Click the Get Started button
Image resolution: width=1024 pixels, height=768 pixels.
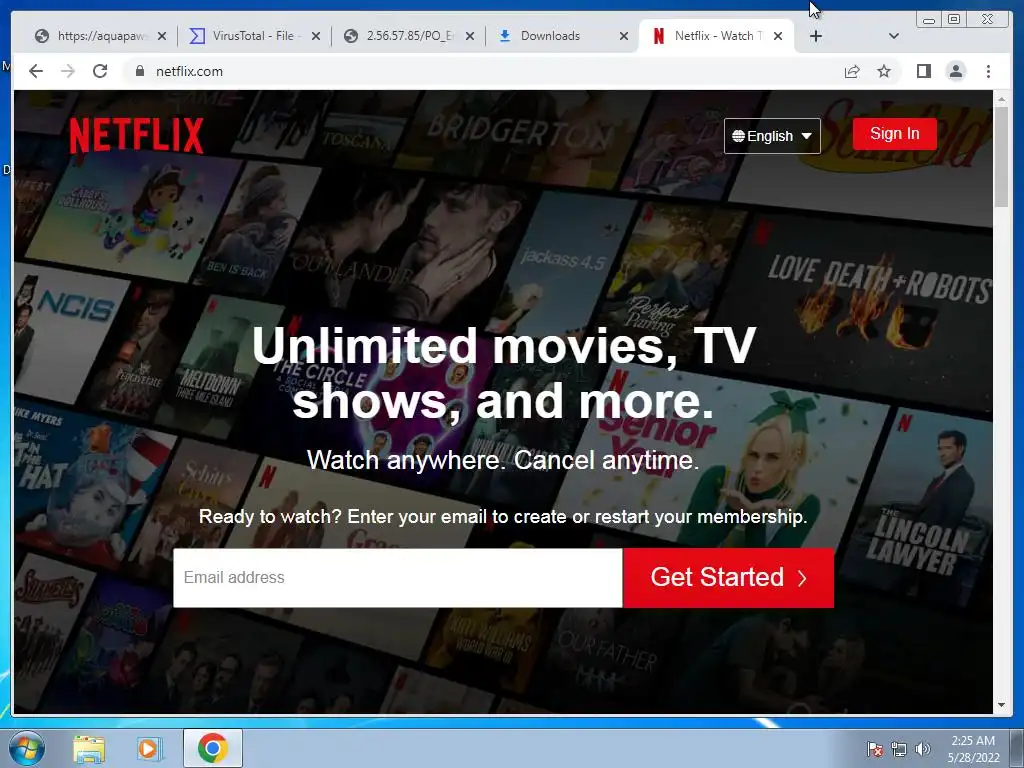tap(729, 577)
